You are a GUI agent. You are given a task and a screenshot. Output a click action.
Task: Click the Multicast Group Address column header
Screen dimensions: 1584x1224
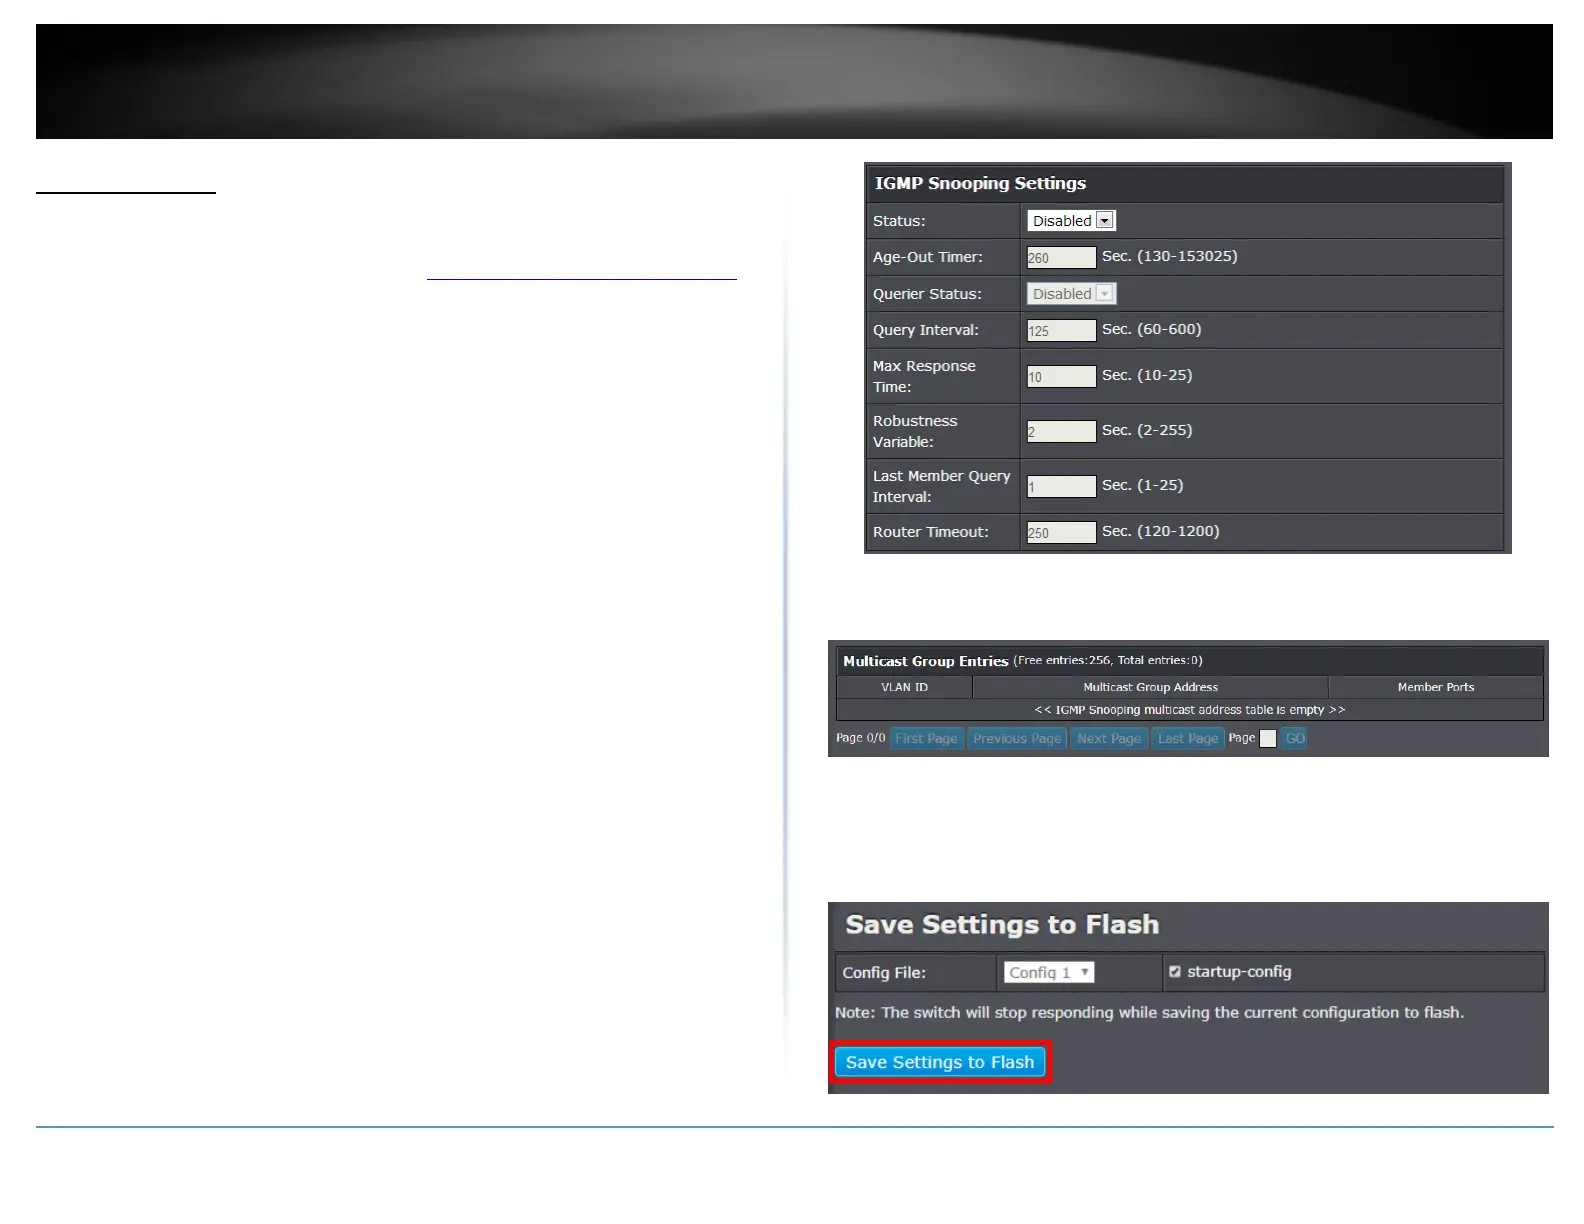pyautogui.click(x=1150, y=687)
